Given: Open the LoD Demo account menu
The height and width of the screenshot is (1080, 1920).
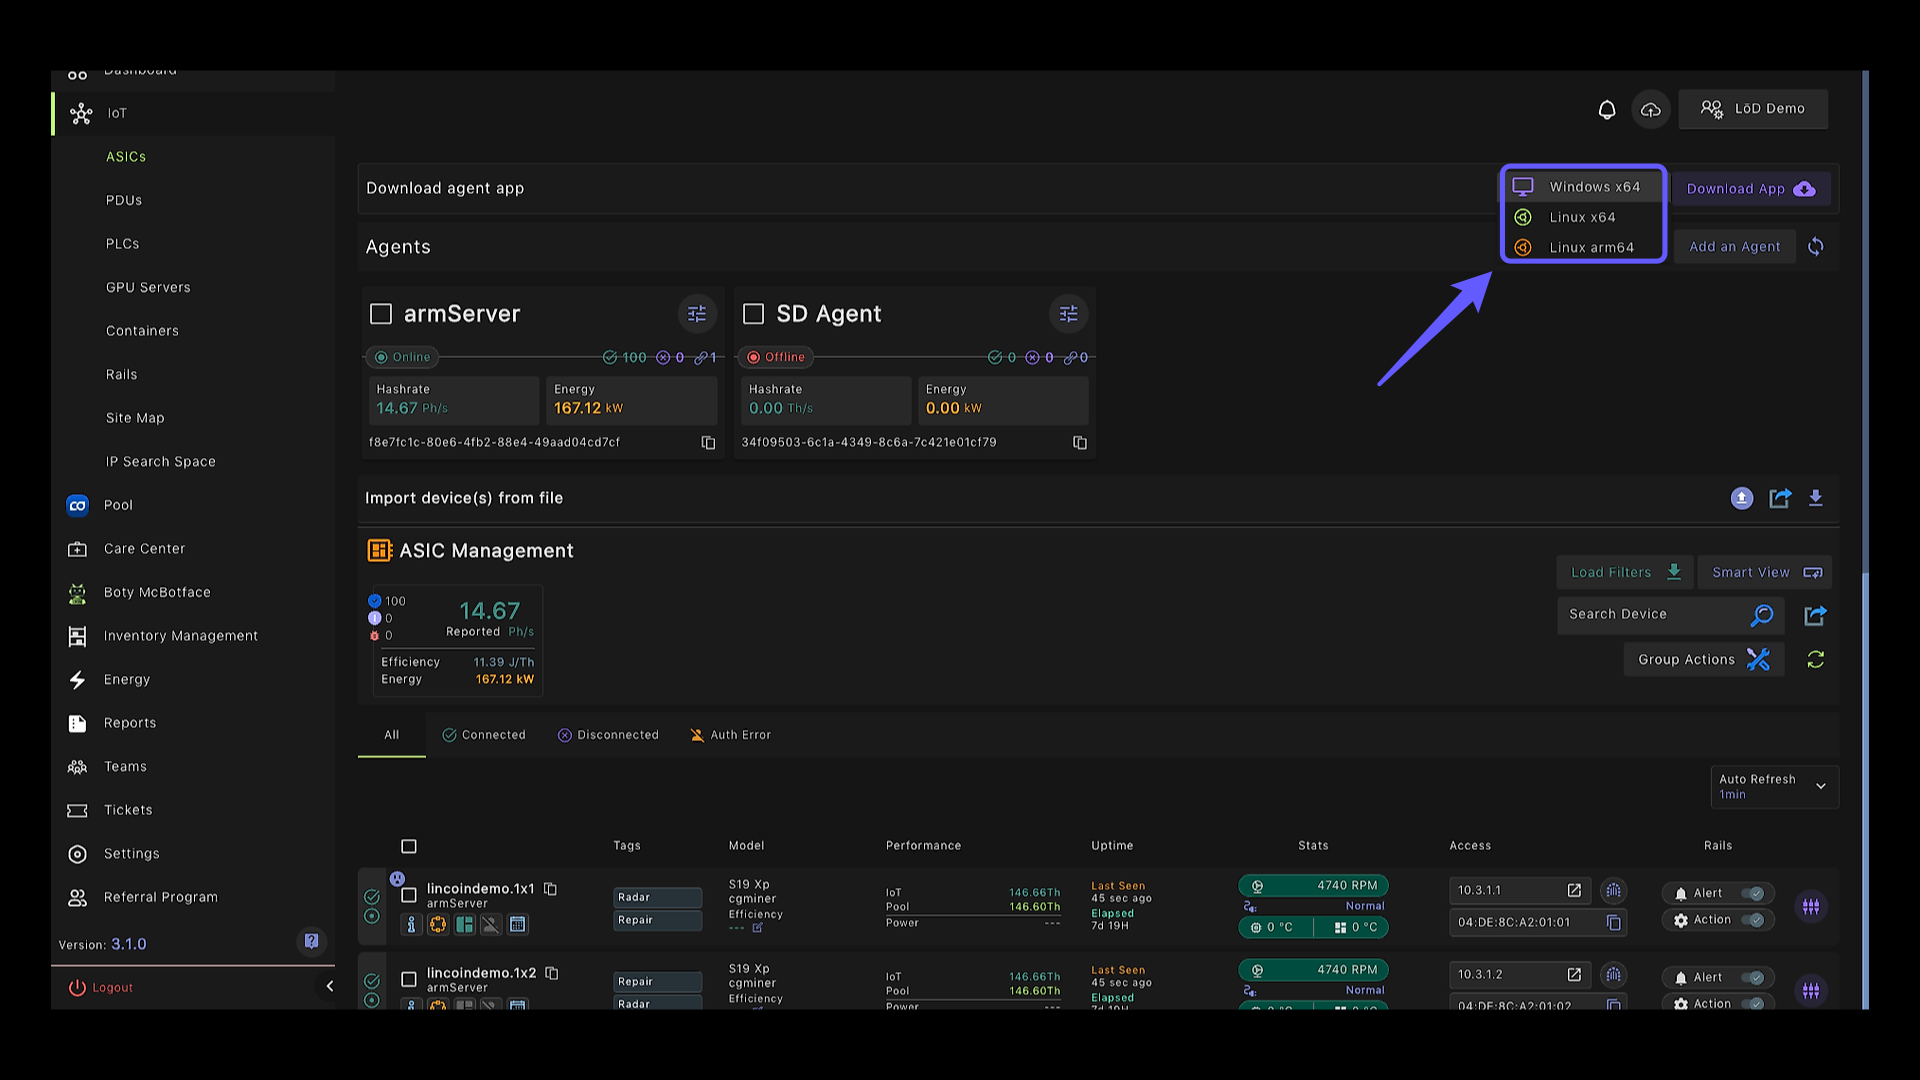Looking at the screenshot, I should pyautogui.click(x=1753, y=109).
